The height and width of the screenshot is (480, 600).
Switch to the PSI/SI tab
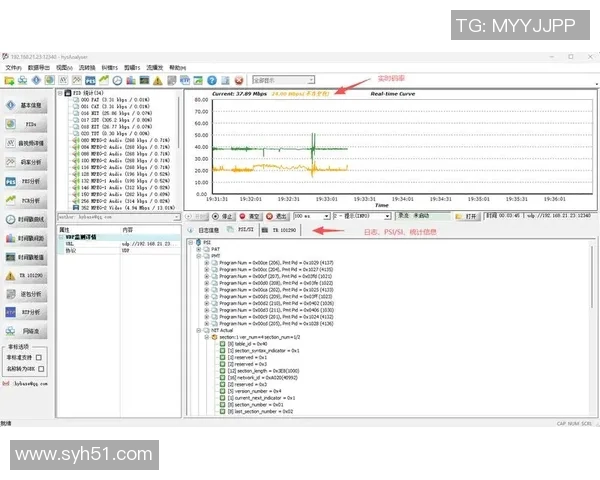242,230
